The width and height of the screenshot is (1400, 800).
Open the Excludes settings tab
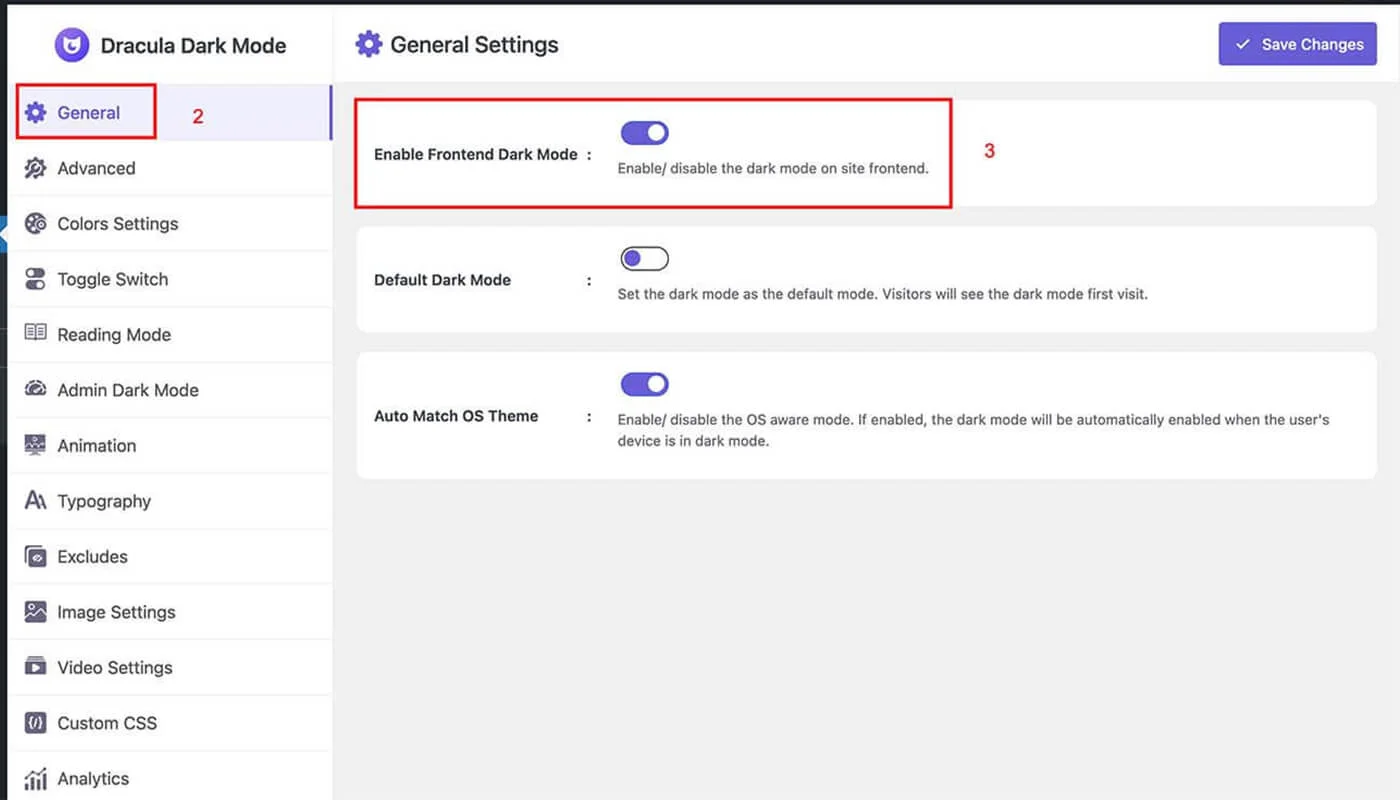coord(92,557)
